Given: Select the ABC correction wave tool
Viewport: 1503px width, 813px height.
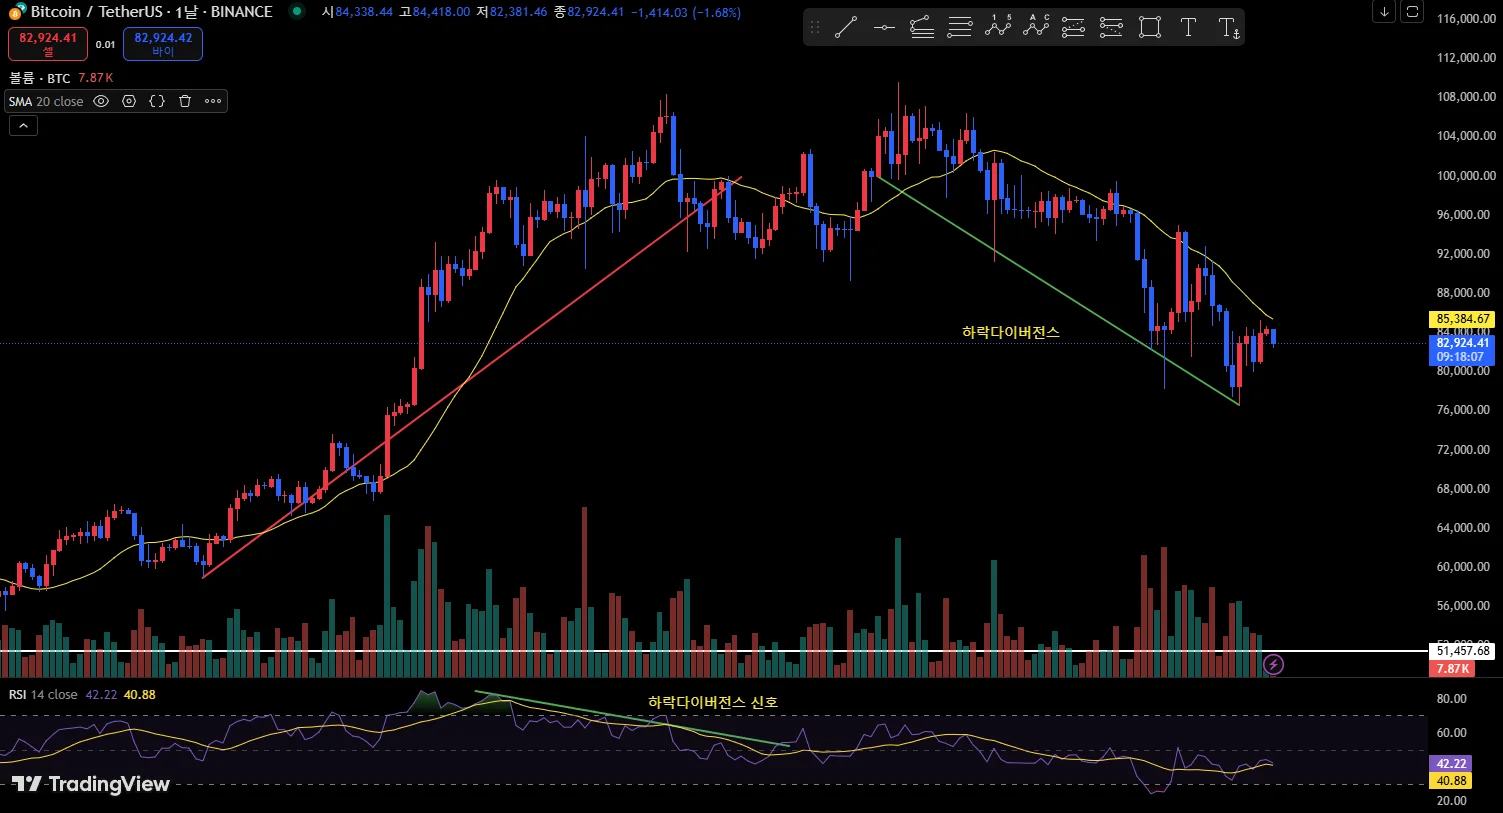Looking at the screenshot, I should [x=1036, y=28].
